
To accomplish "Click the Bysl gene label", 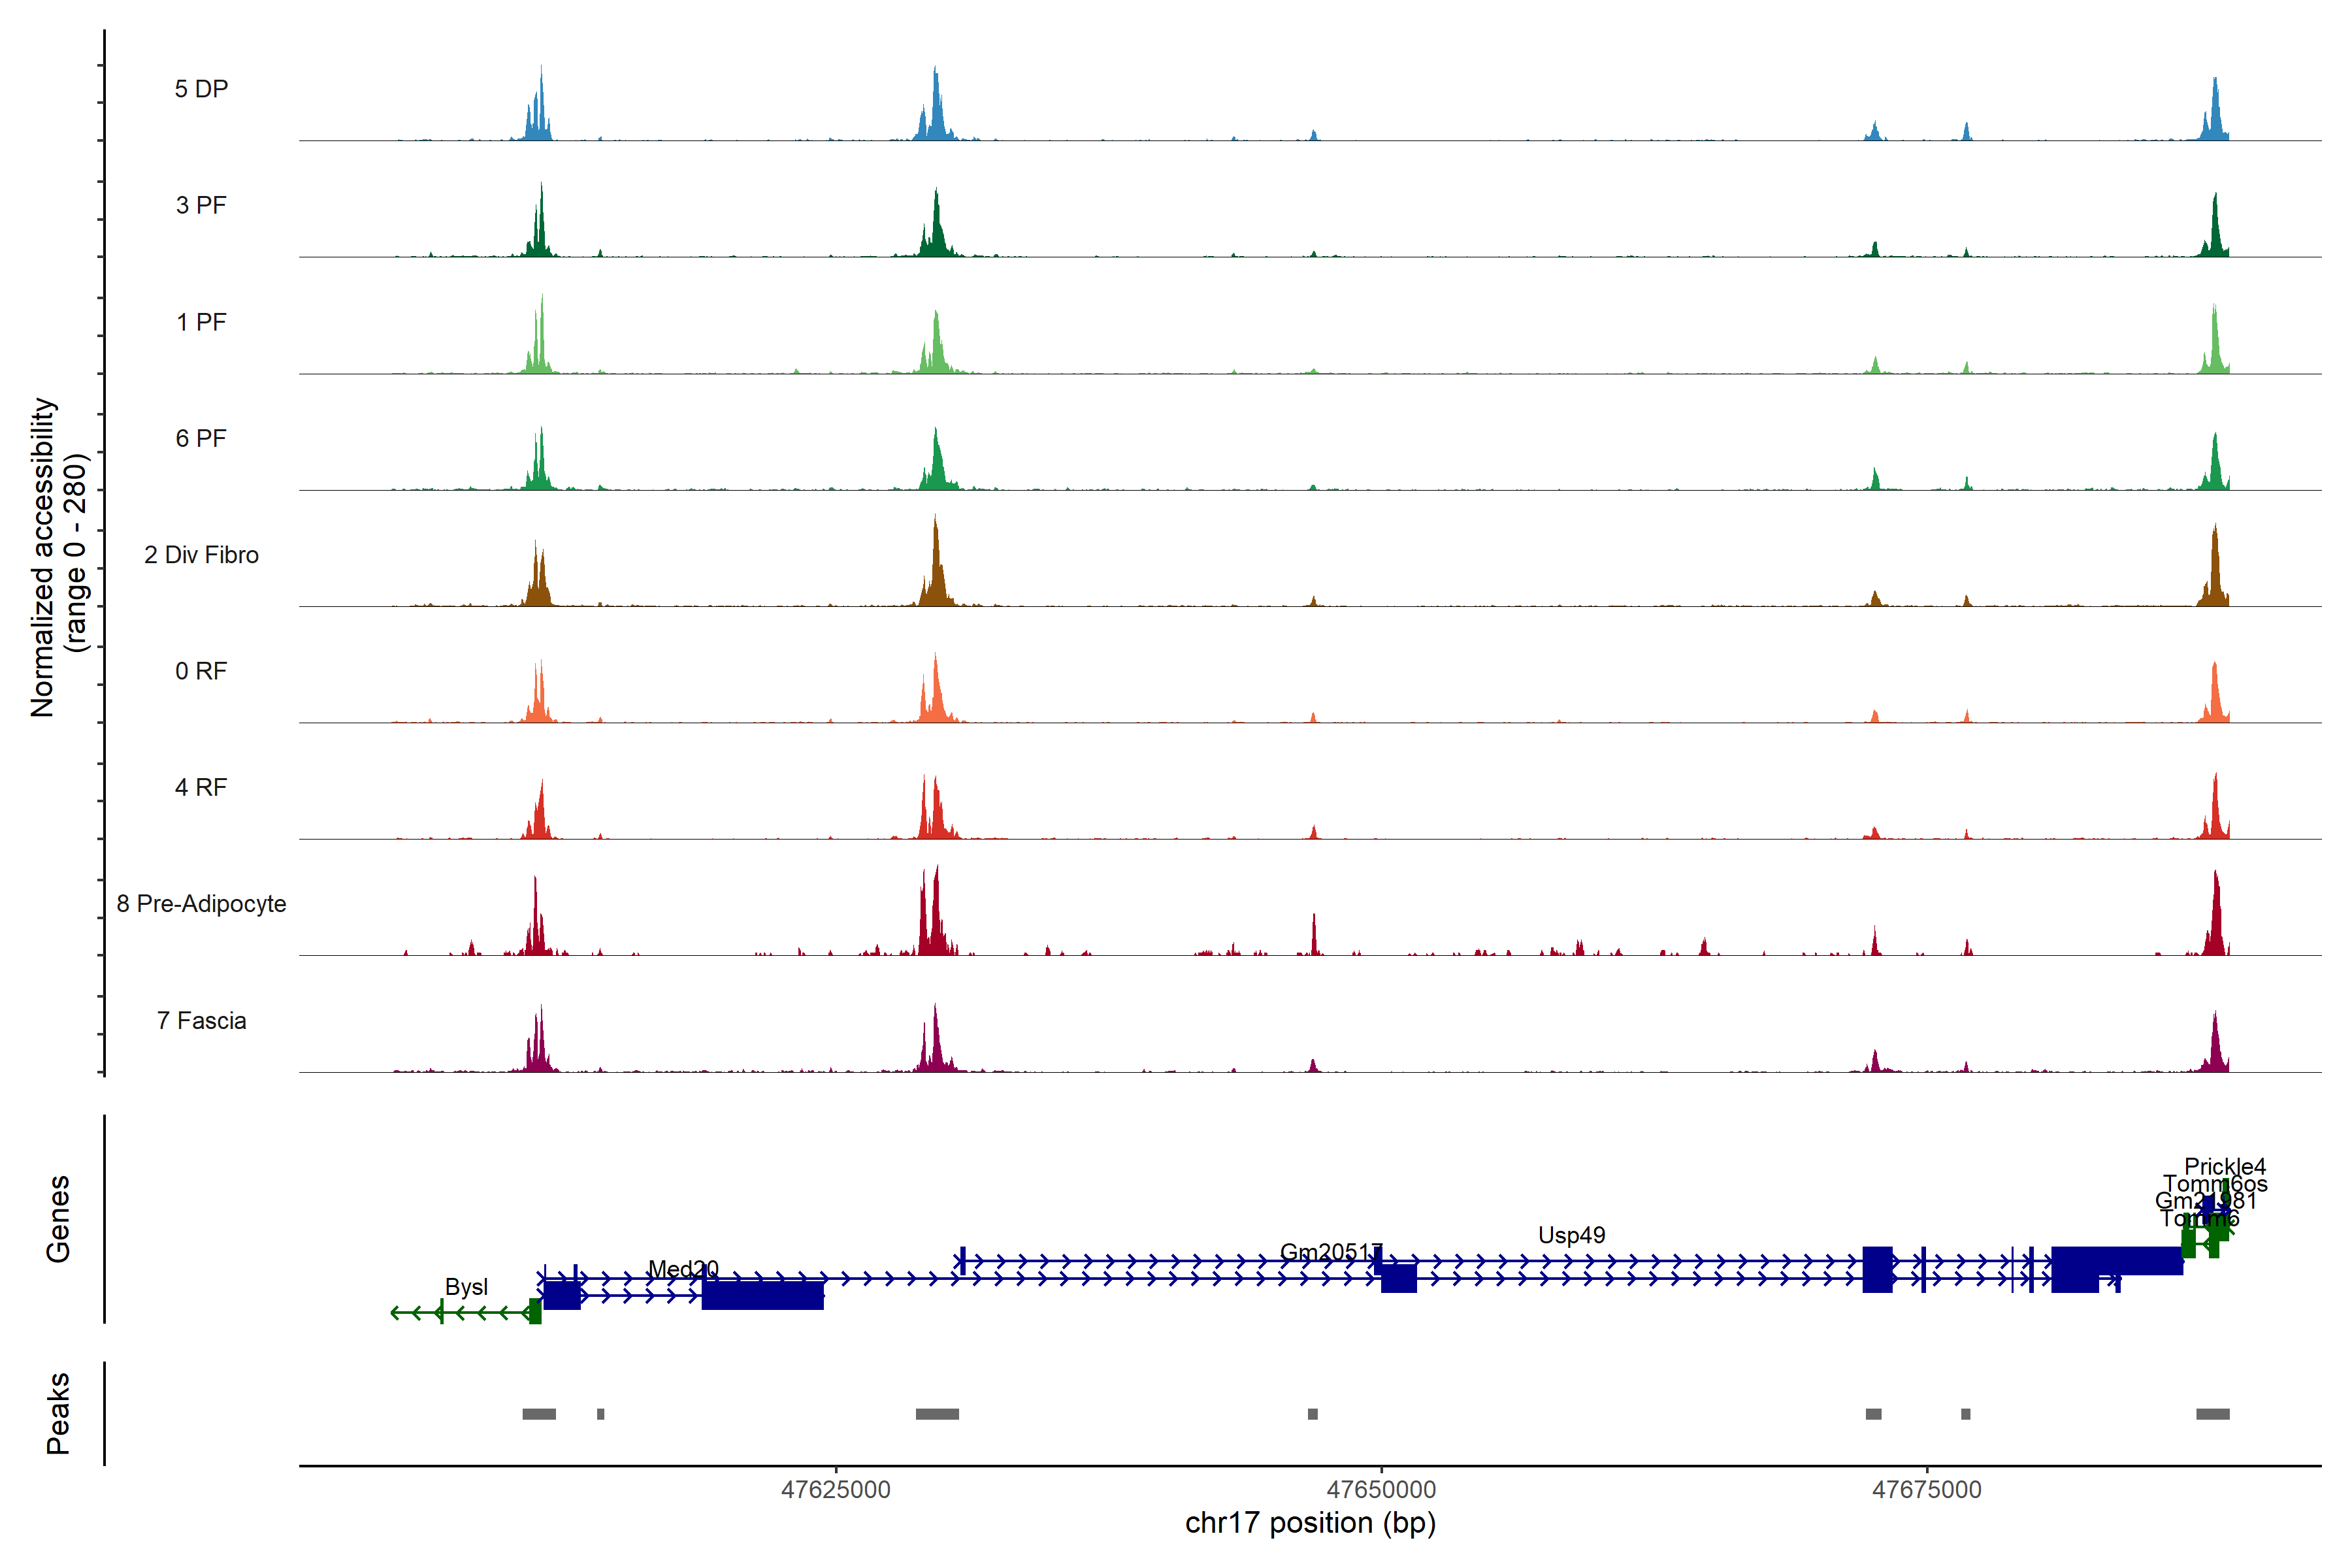I will coord(466,1286).
